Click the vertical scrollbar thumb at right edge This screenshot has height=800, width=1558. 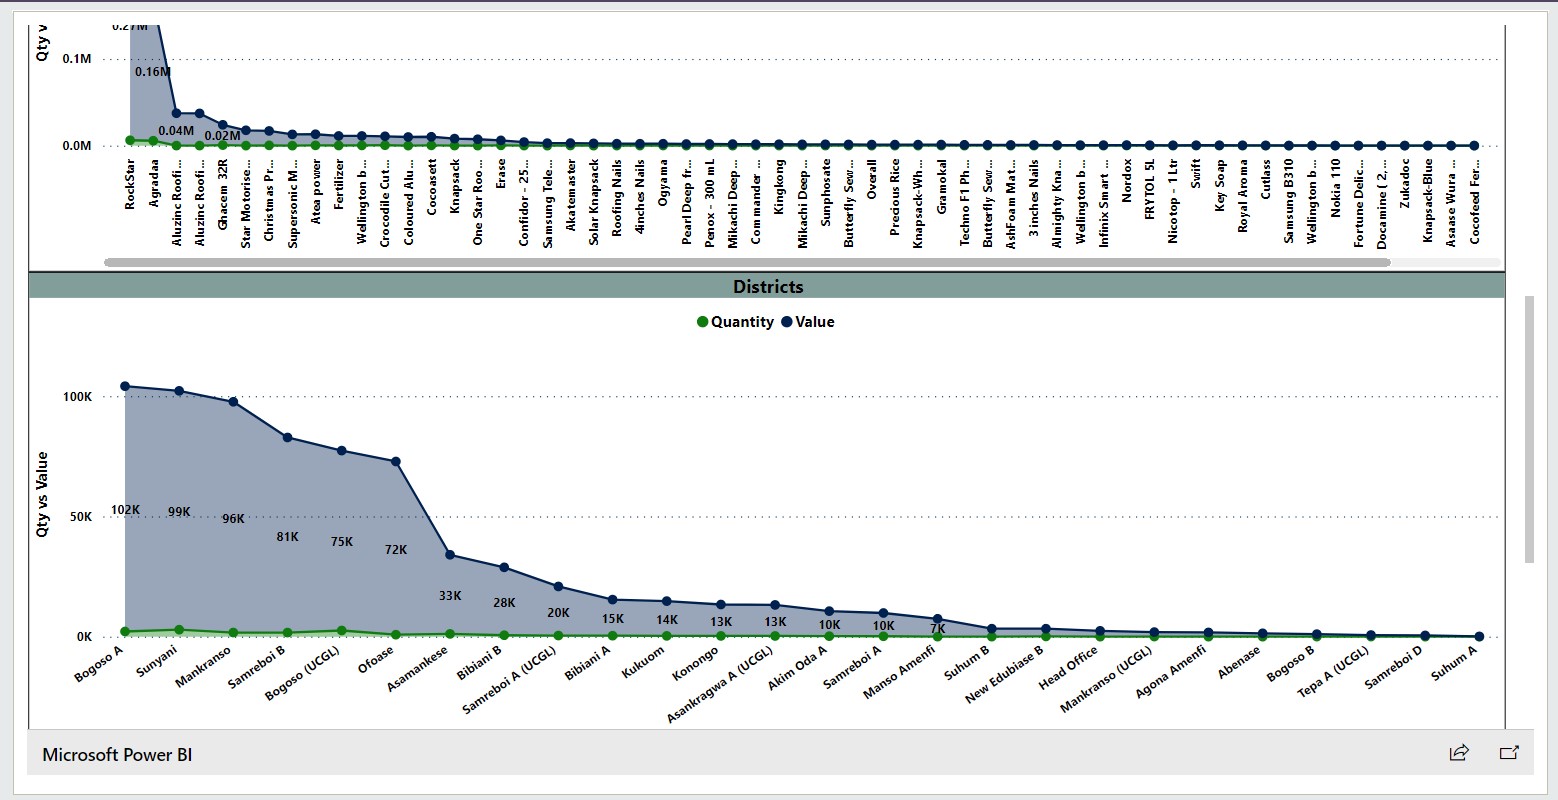[1529, 429]
